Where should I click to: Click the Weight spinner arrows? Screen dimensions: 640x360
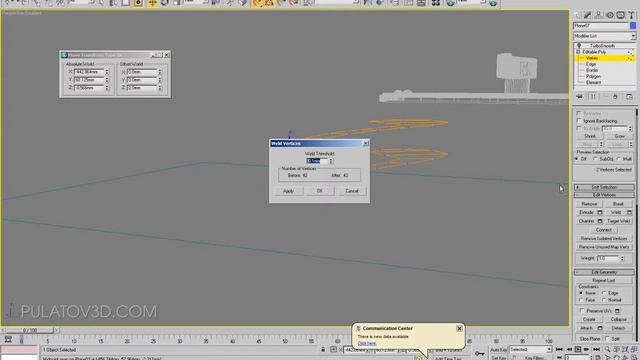[x=622, y=258]
